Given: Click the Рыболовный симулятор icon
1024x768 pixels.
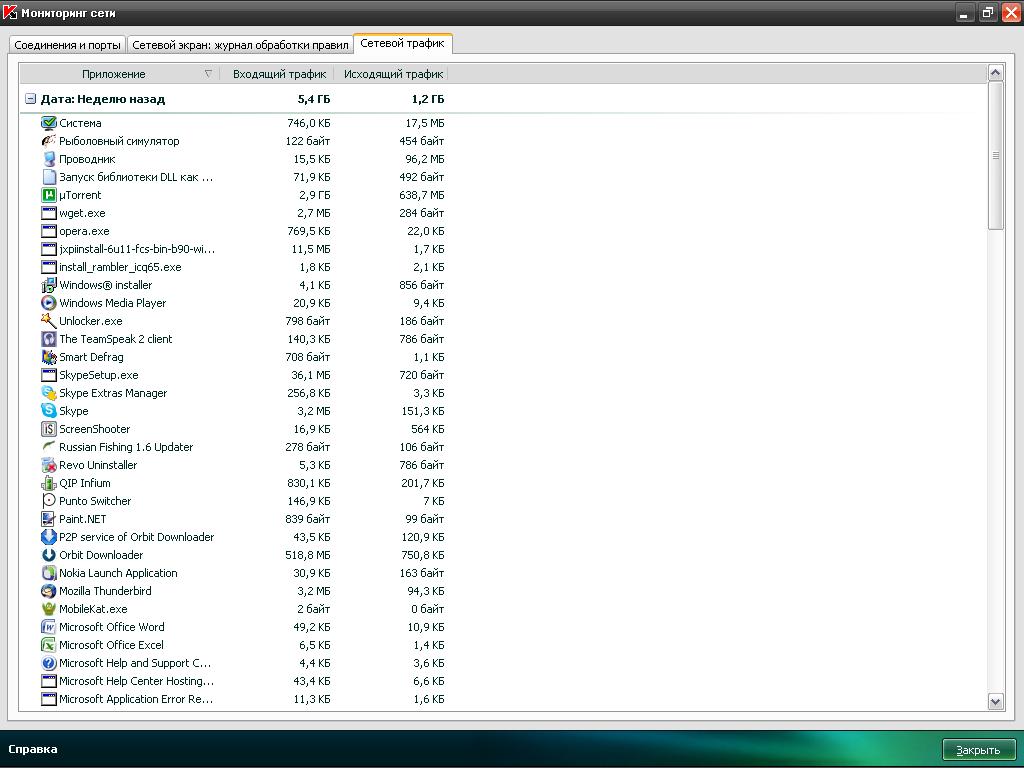Looking at the screenshot, I should (x=48, y=141).
